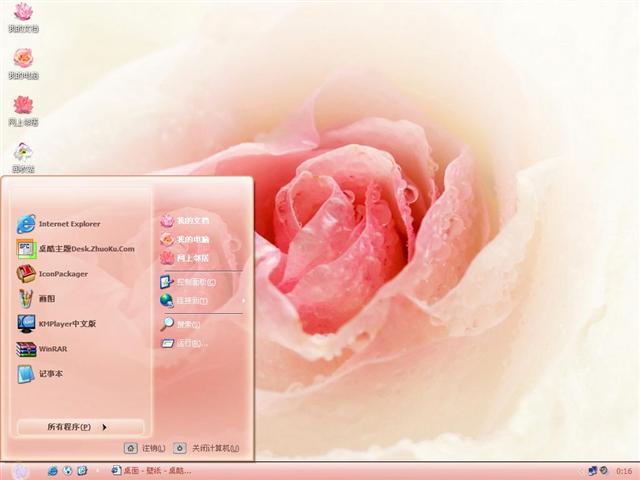Open 我的电脑 in the Start menu's right column

[192, 240]
